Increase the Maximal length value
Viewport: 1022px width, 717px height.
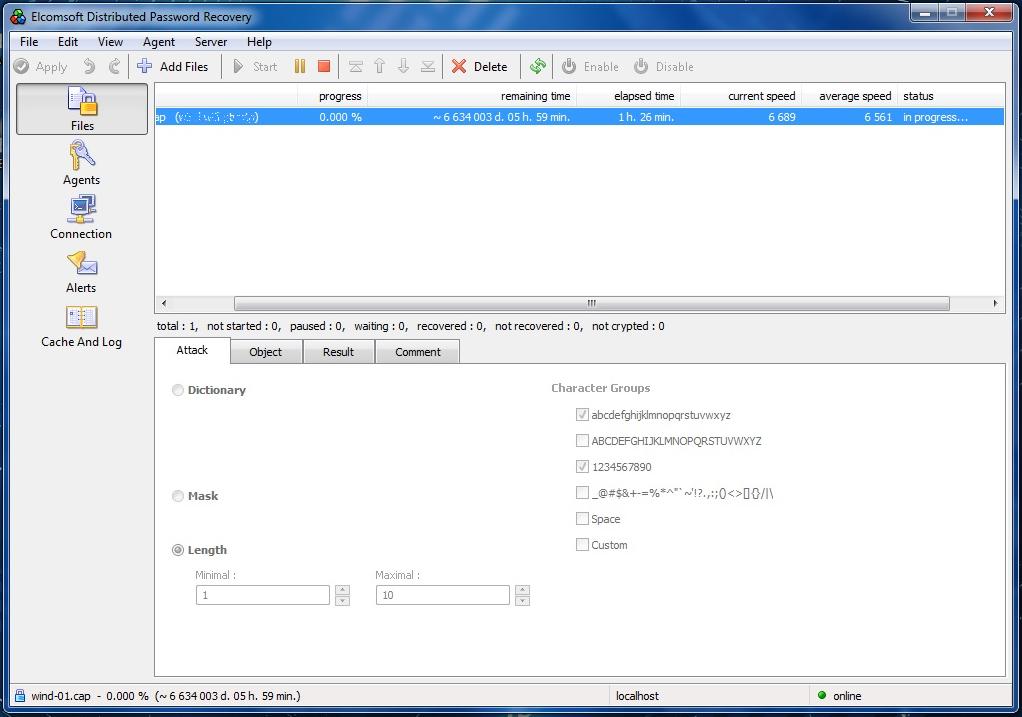(523, 590)
